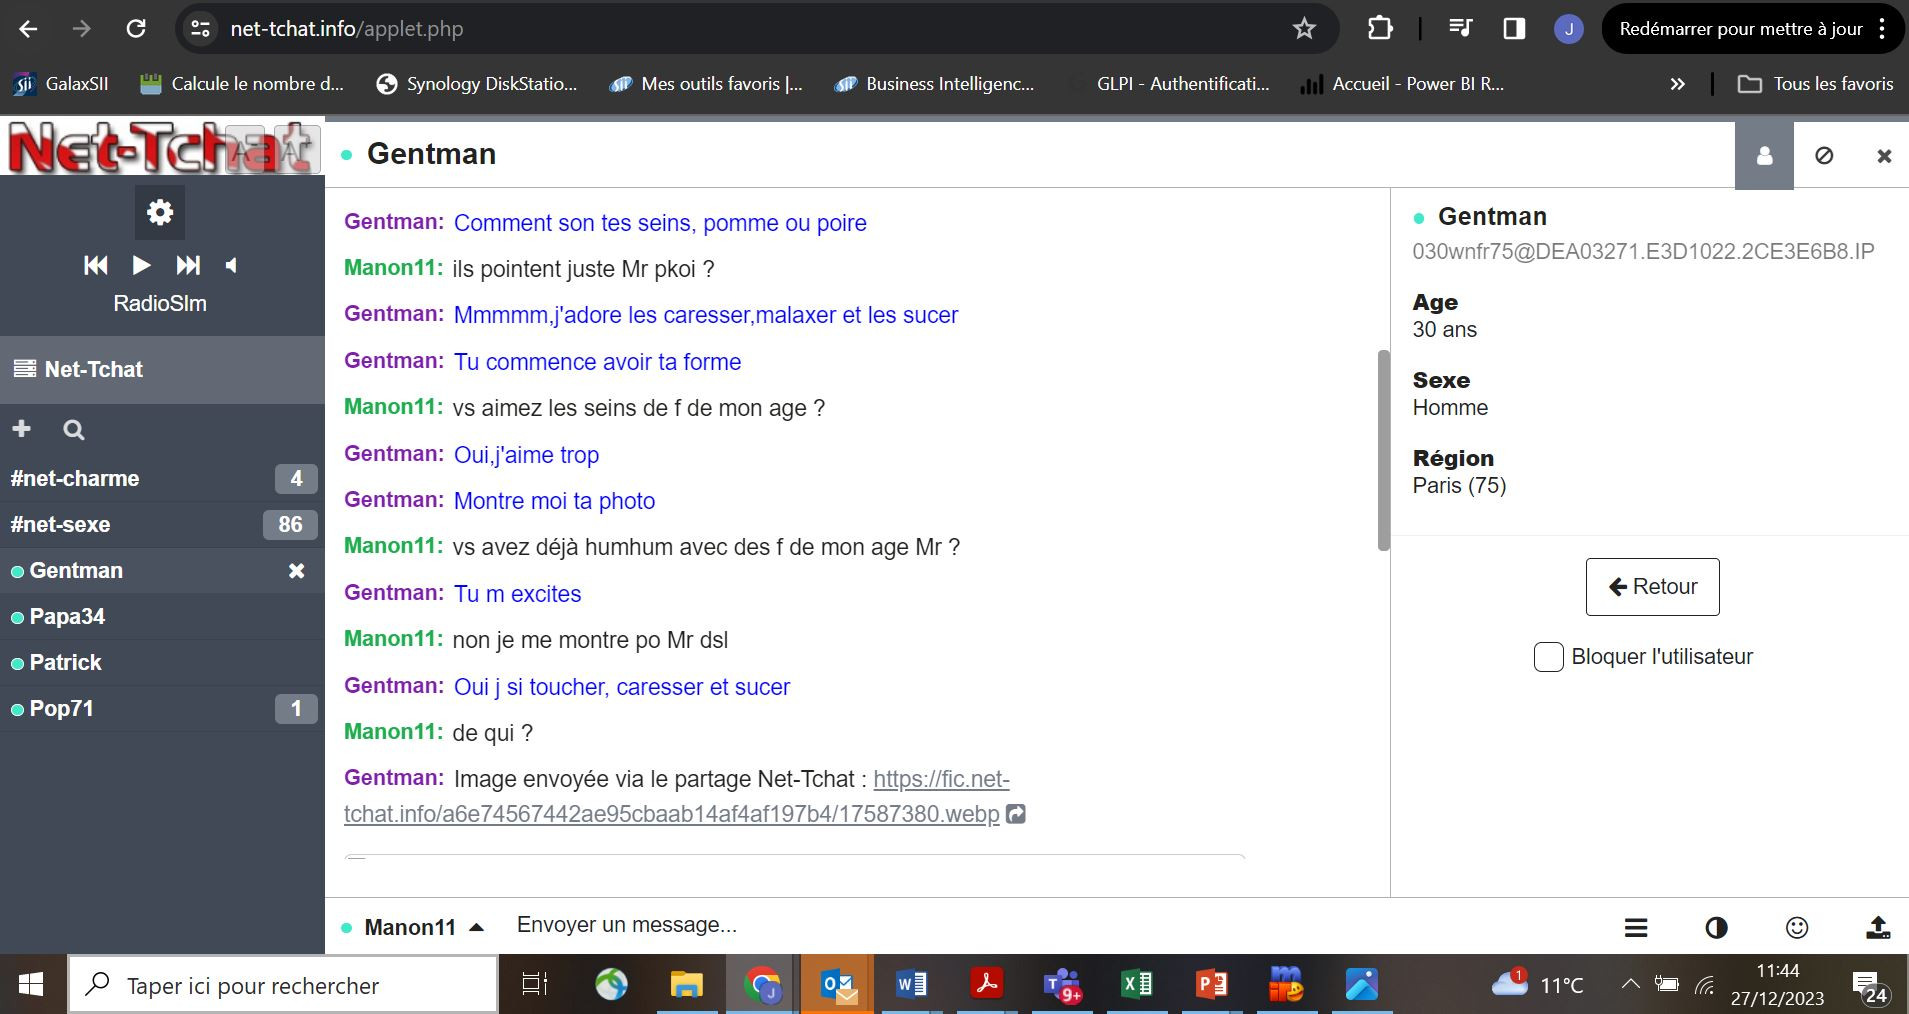Viewport: 1909px width, 1014px height.
Task: Open the emoji picker
Action: tap(1797, 927)
